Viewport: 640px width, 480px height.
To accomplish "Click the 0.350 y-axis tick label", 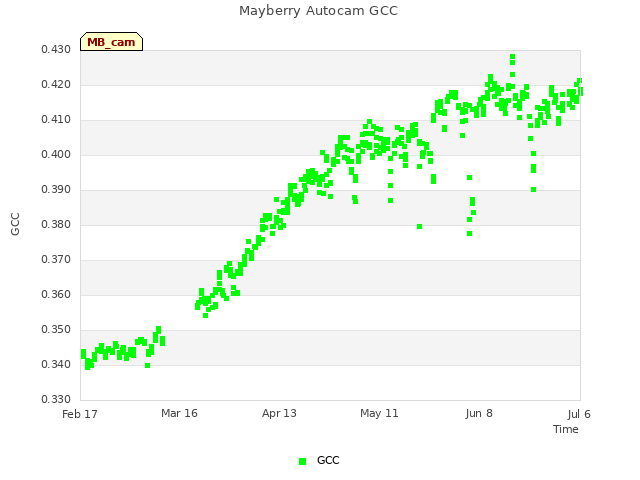I will pyautogui.click(x=56, y=329).
